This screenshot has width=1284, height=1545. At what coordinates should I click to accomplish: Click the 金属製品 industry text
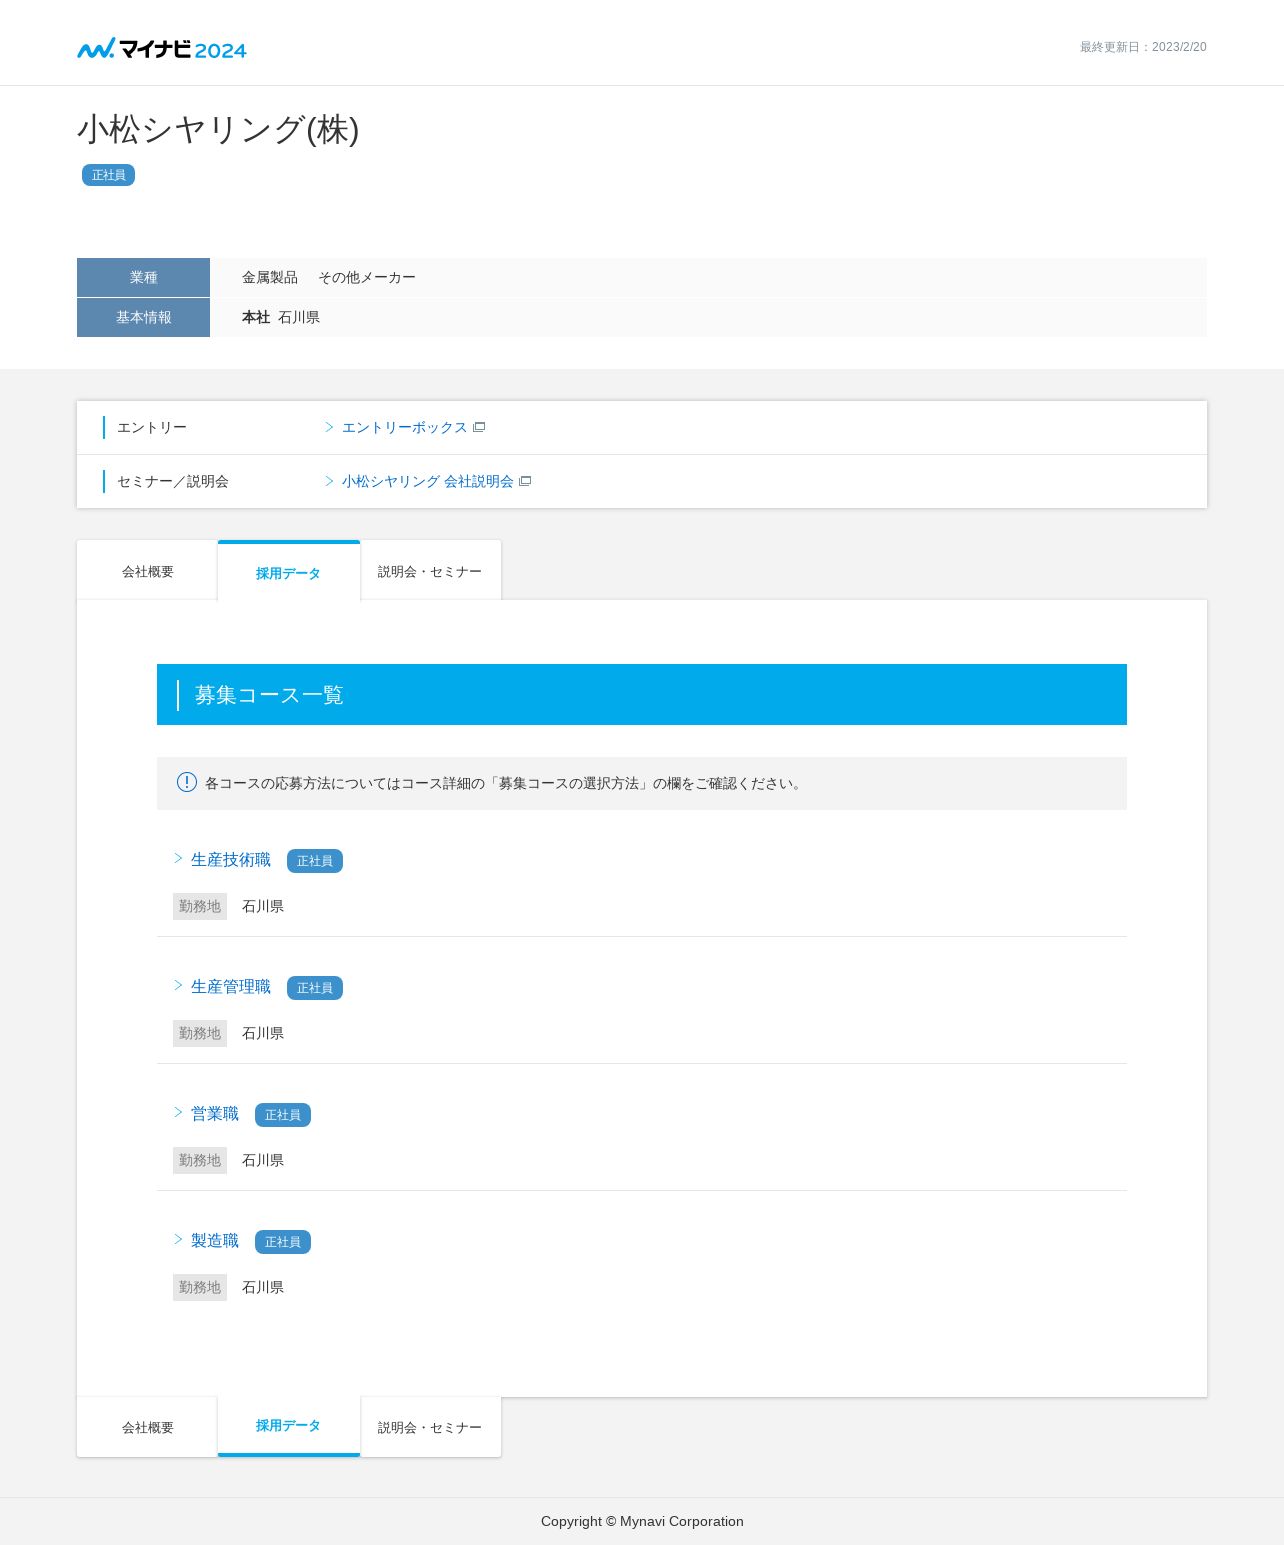(x=270, y=277)
